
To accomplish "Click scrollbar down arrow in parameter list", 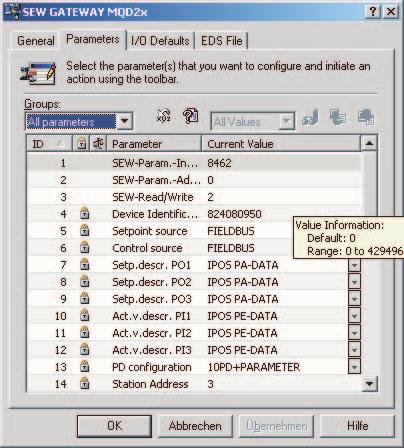I will tap(369, 384).
